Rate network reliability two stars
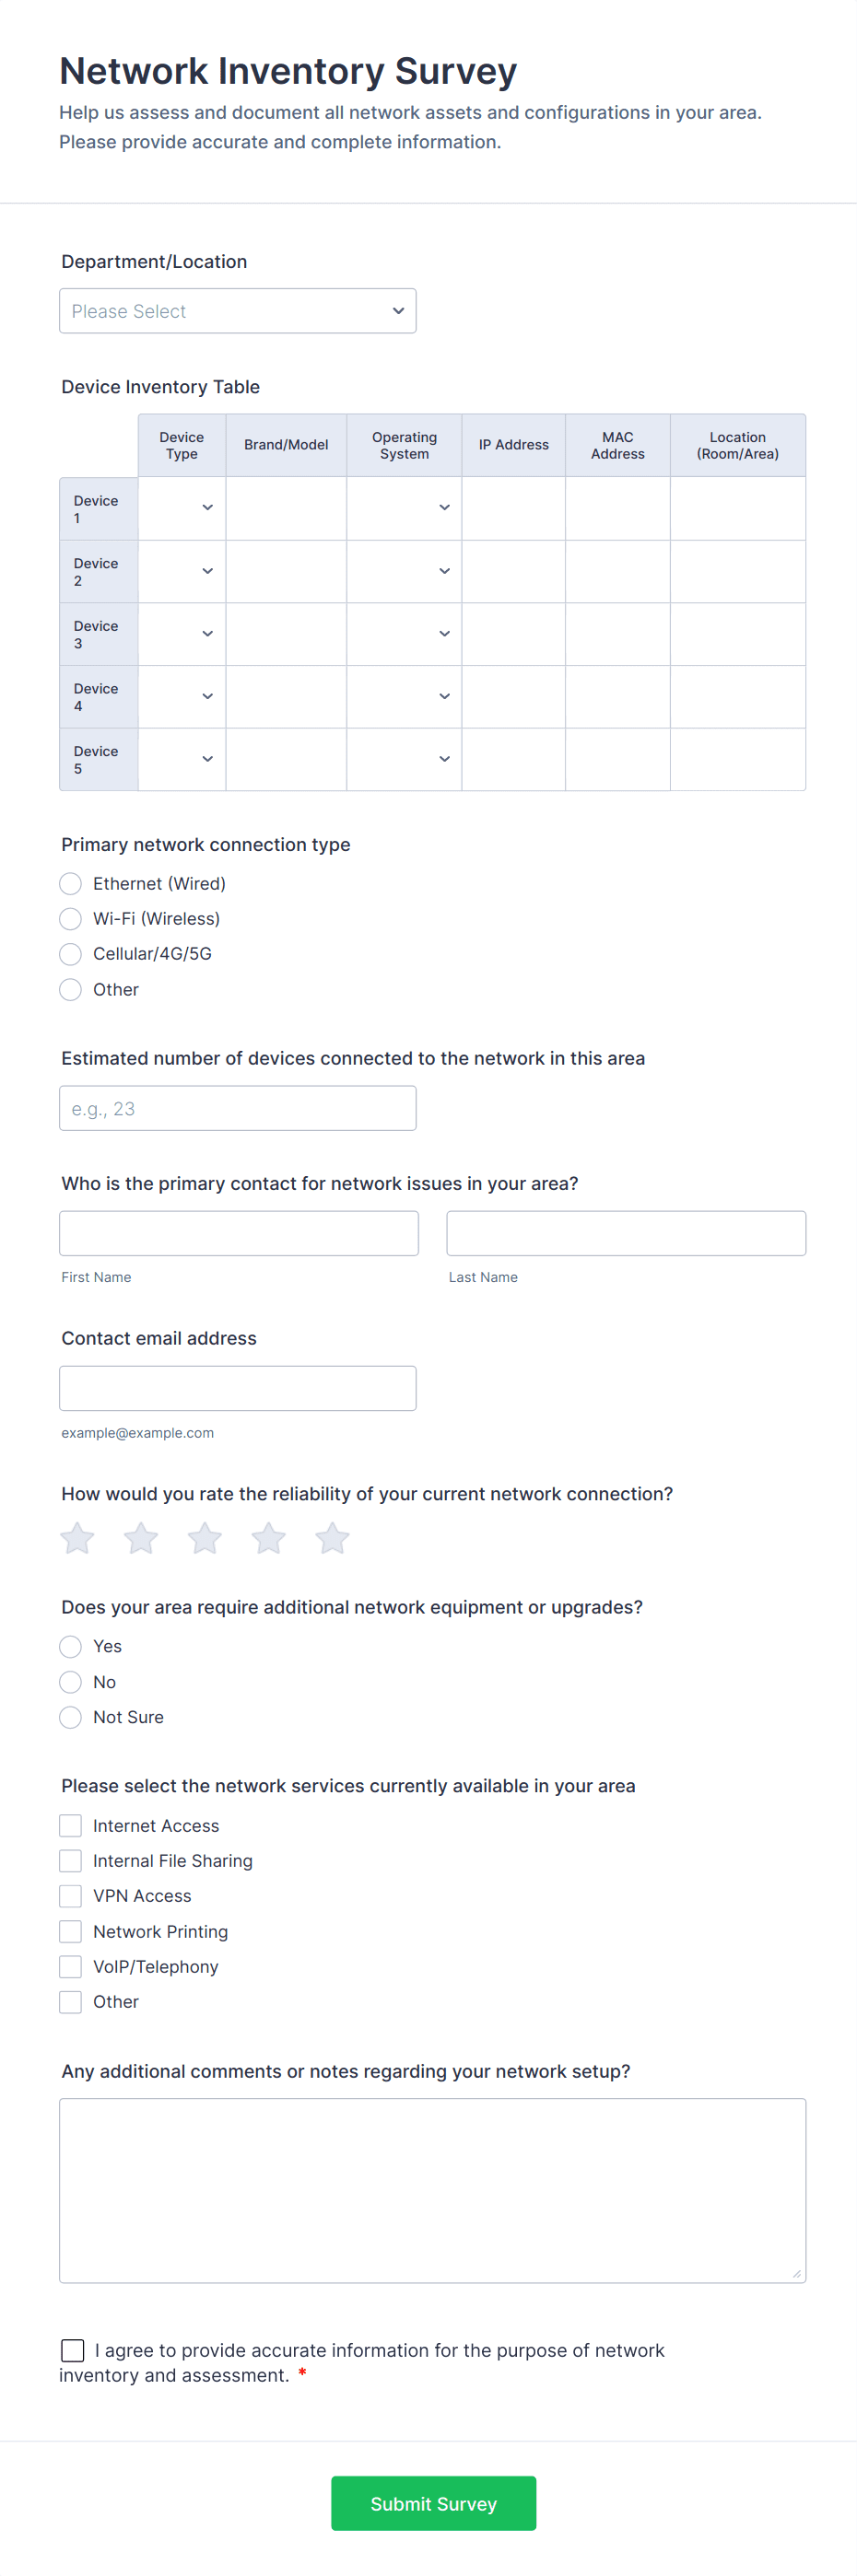857x2576 pixels. (x=141, y=1538)
